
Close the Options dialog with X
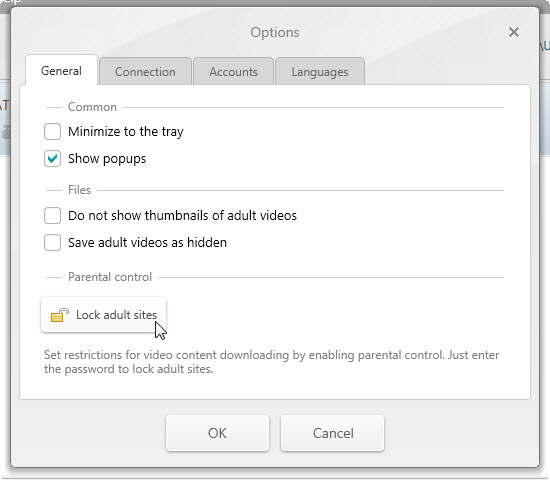[x=514, y=32]
